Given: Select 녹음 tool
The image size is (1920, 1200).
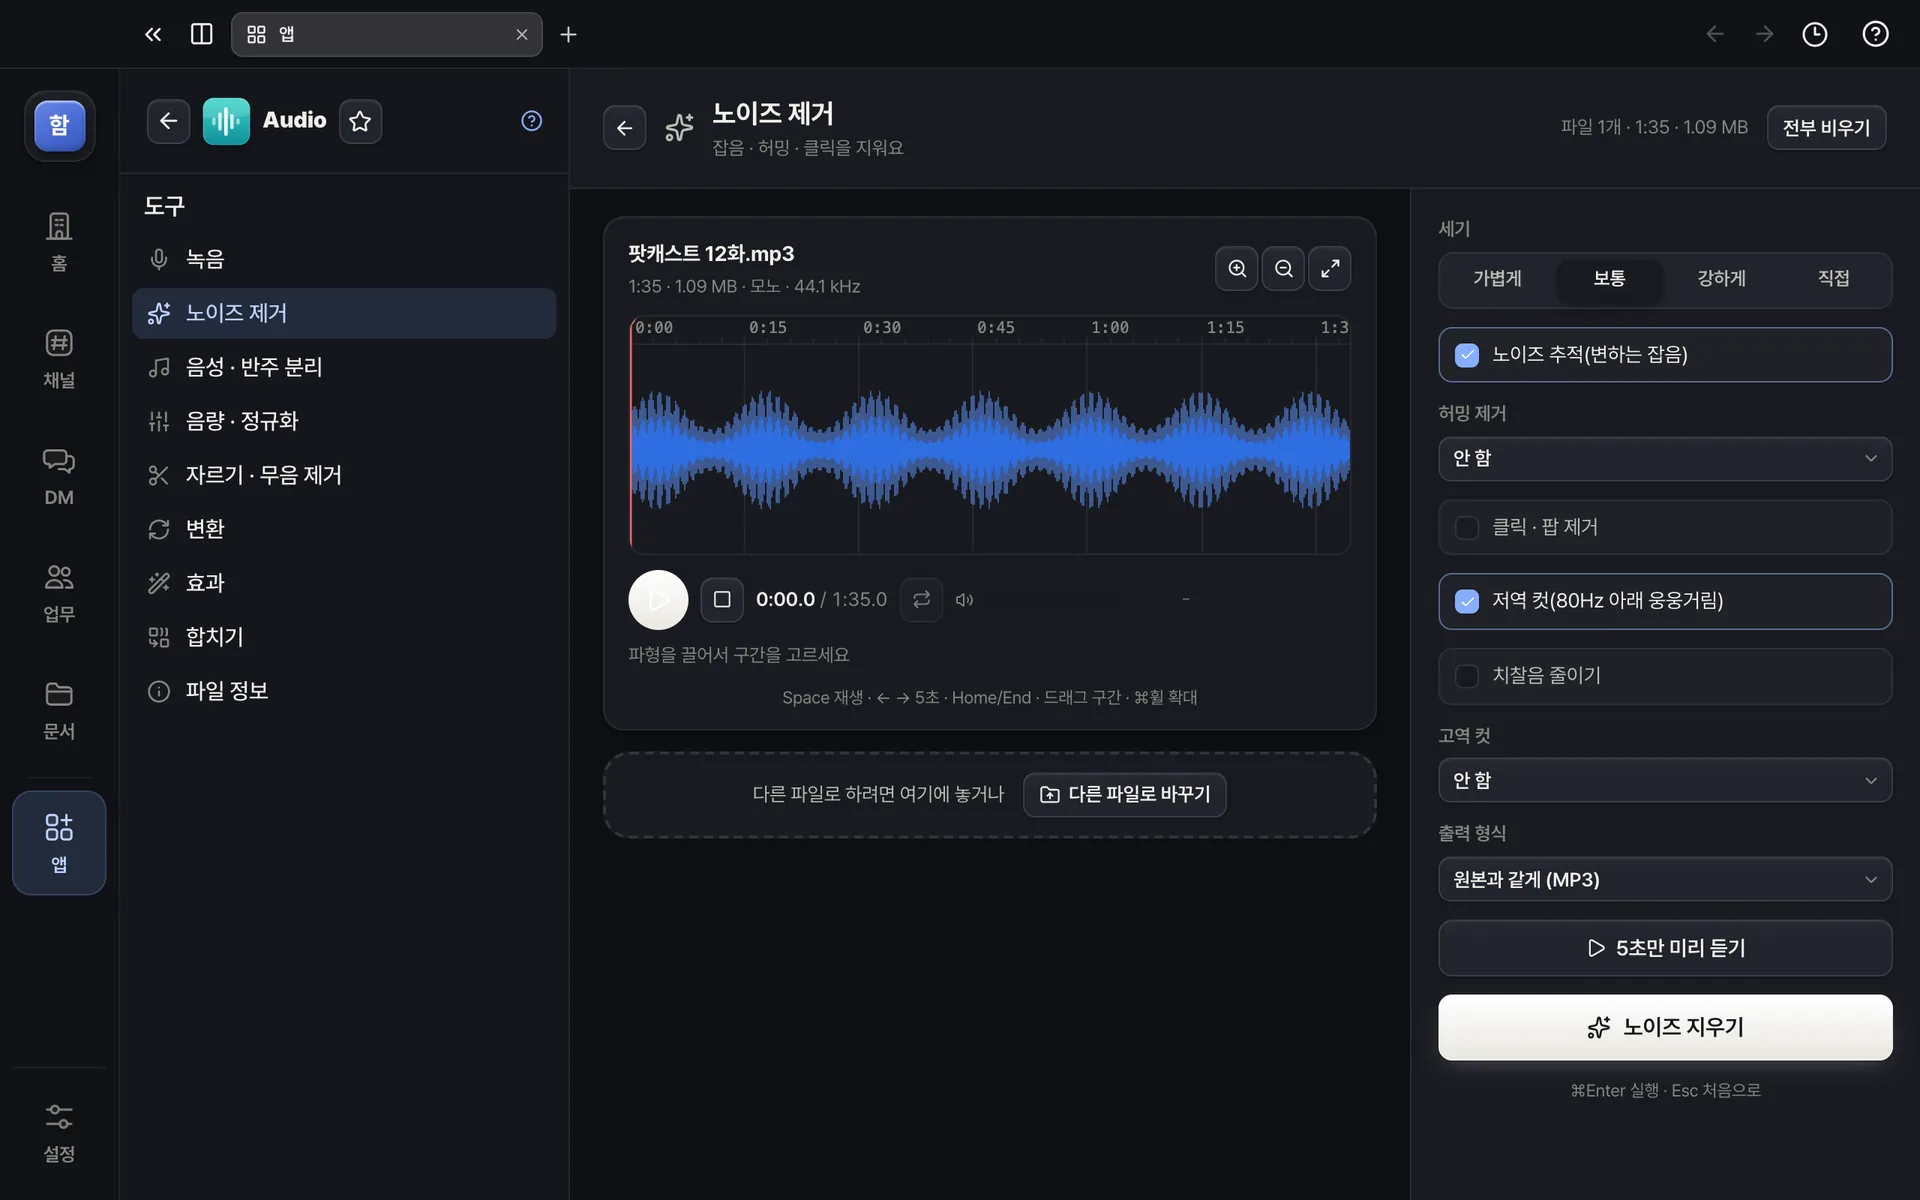Looking at the screenshot, I should (344, 259).
